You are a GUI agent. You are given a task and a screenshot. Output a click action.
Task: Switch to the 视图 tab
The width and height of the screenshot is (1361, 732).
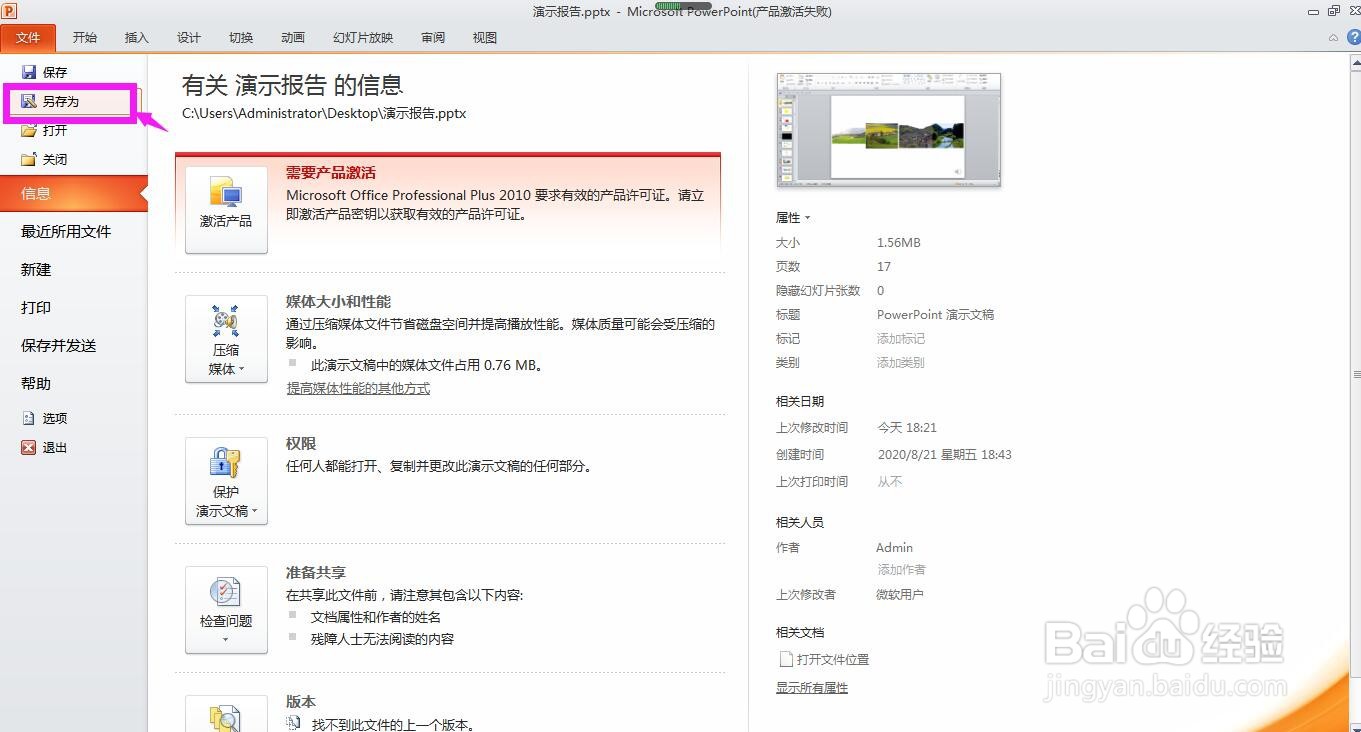485,38
